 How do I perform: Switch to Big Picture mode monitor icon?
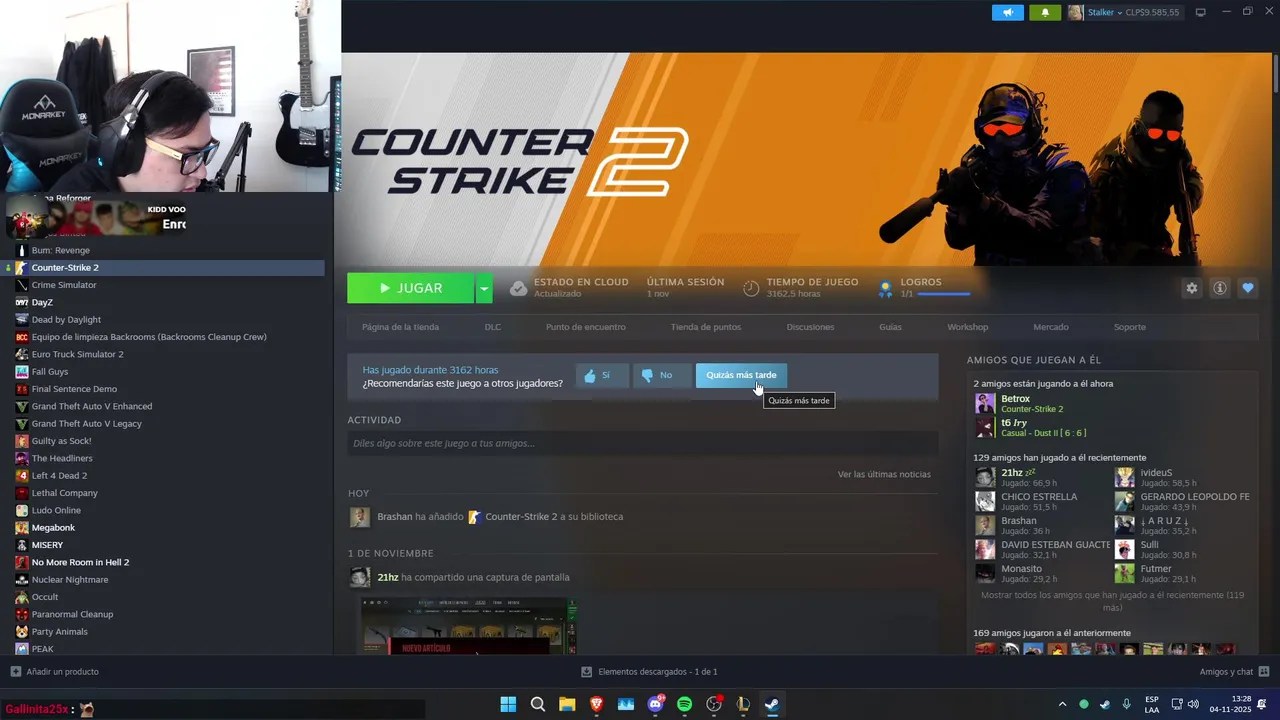coord(1201,12)
